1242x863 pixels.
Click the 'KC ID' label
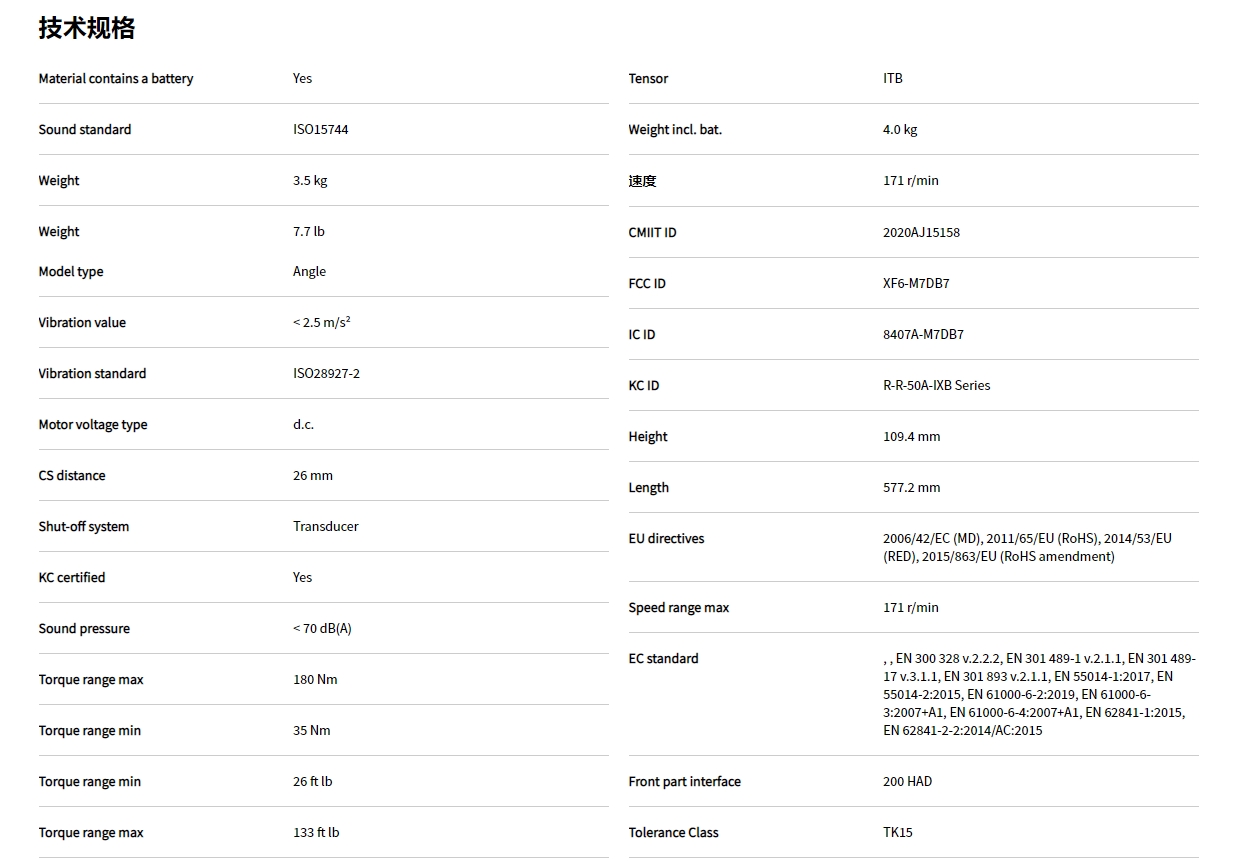tap(643, 386)
